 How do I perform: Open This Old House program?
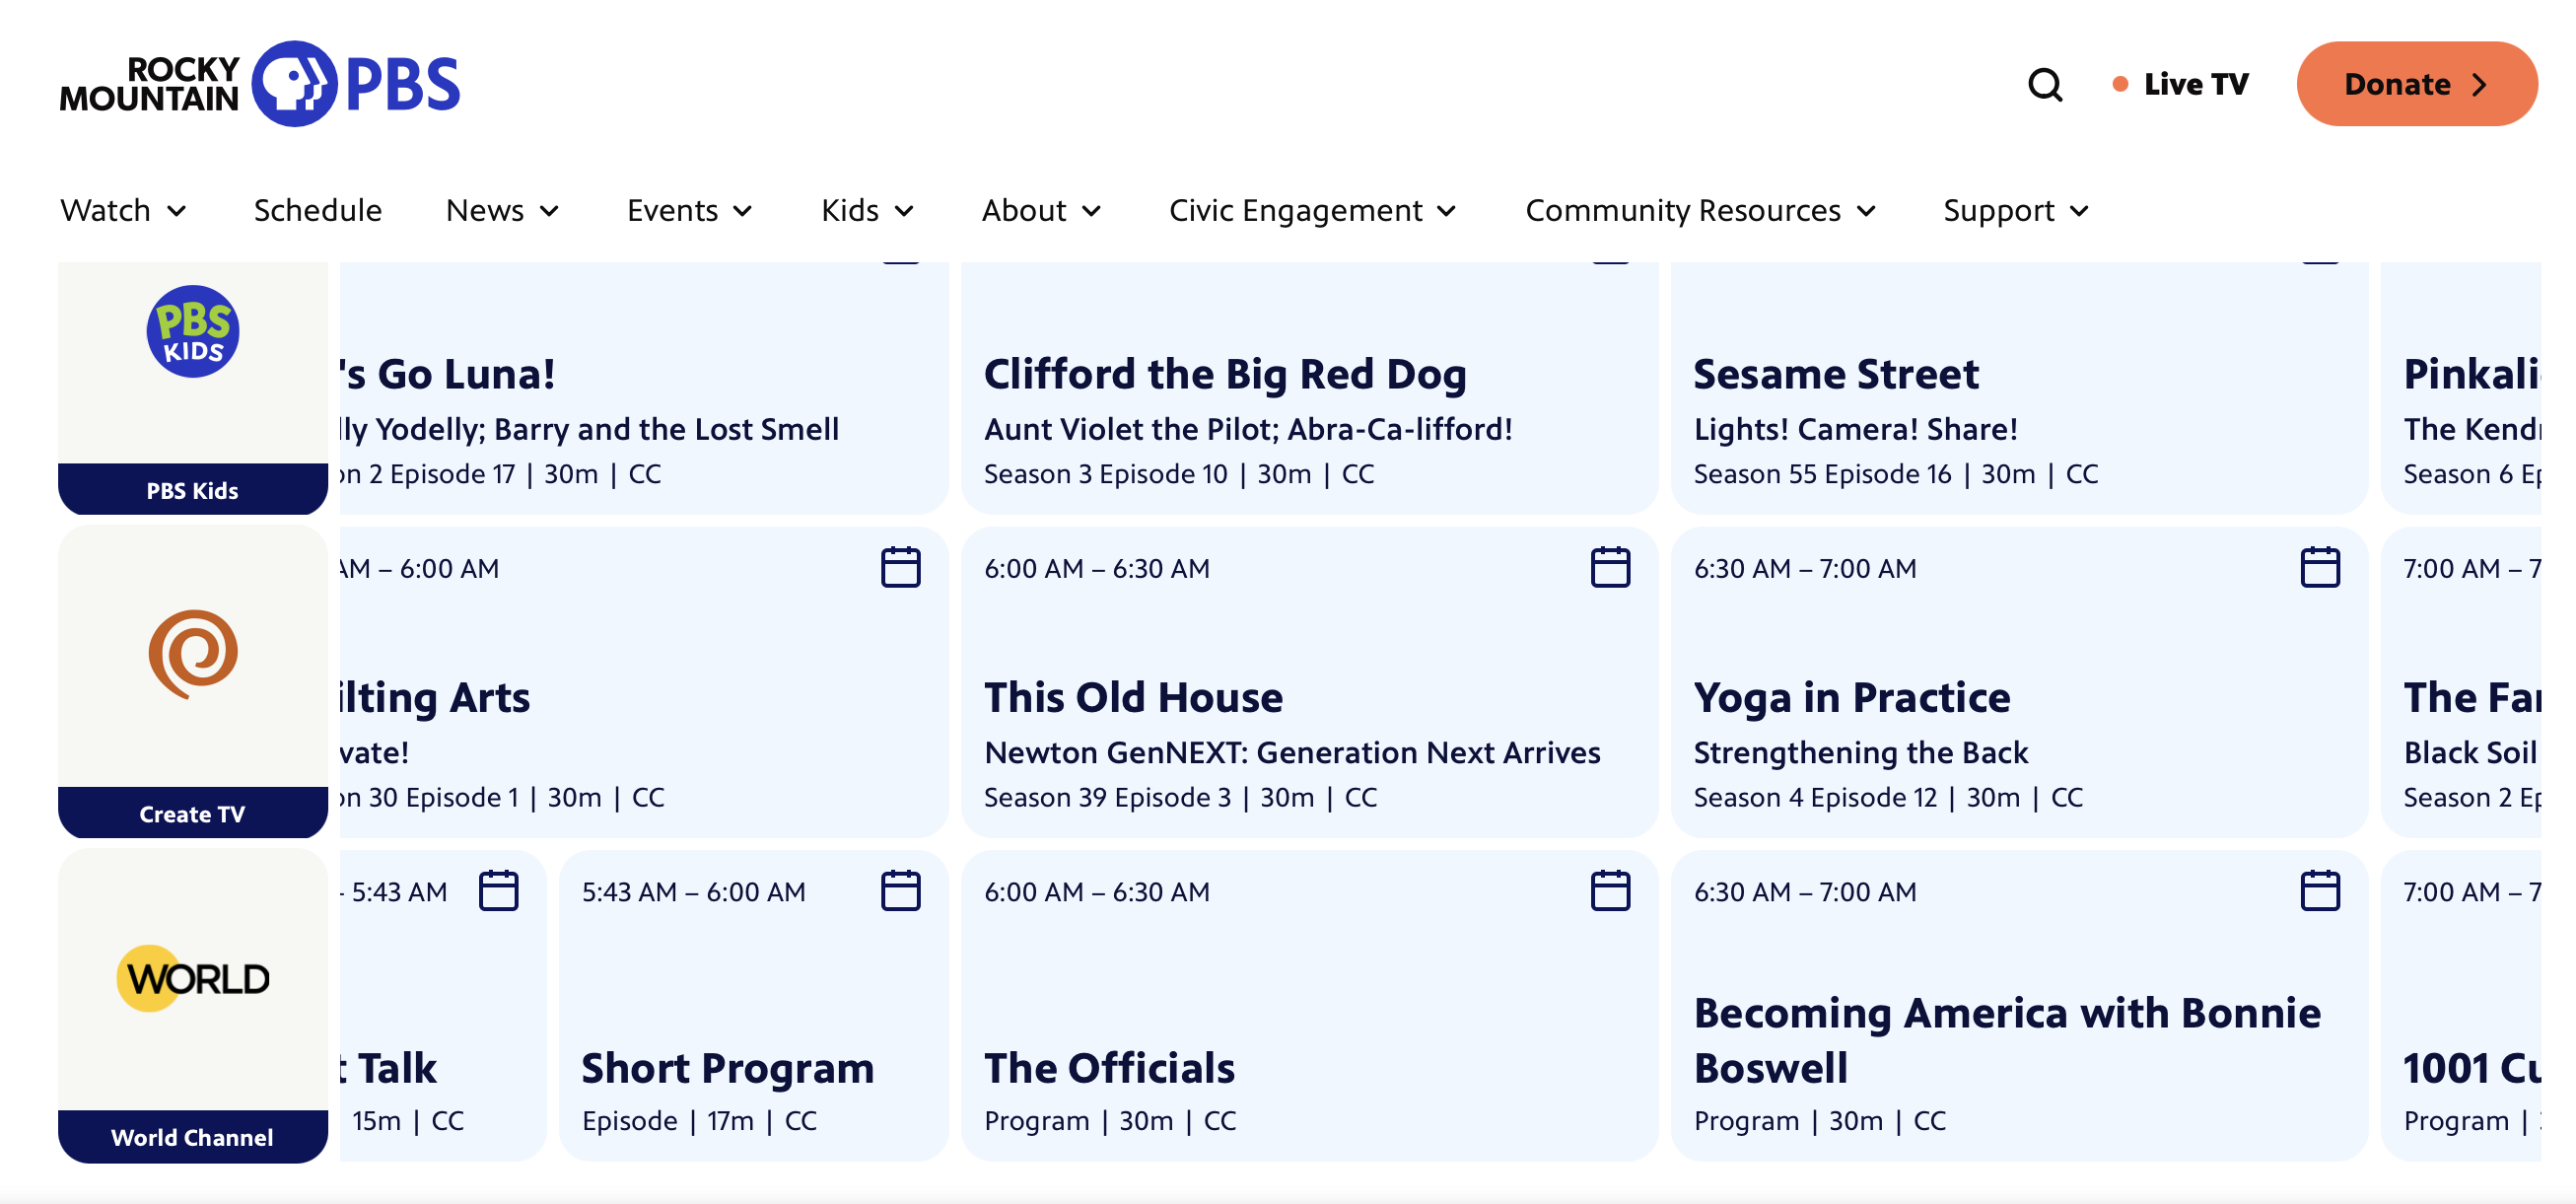click(x=1133, y=697)
